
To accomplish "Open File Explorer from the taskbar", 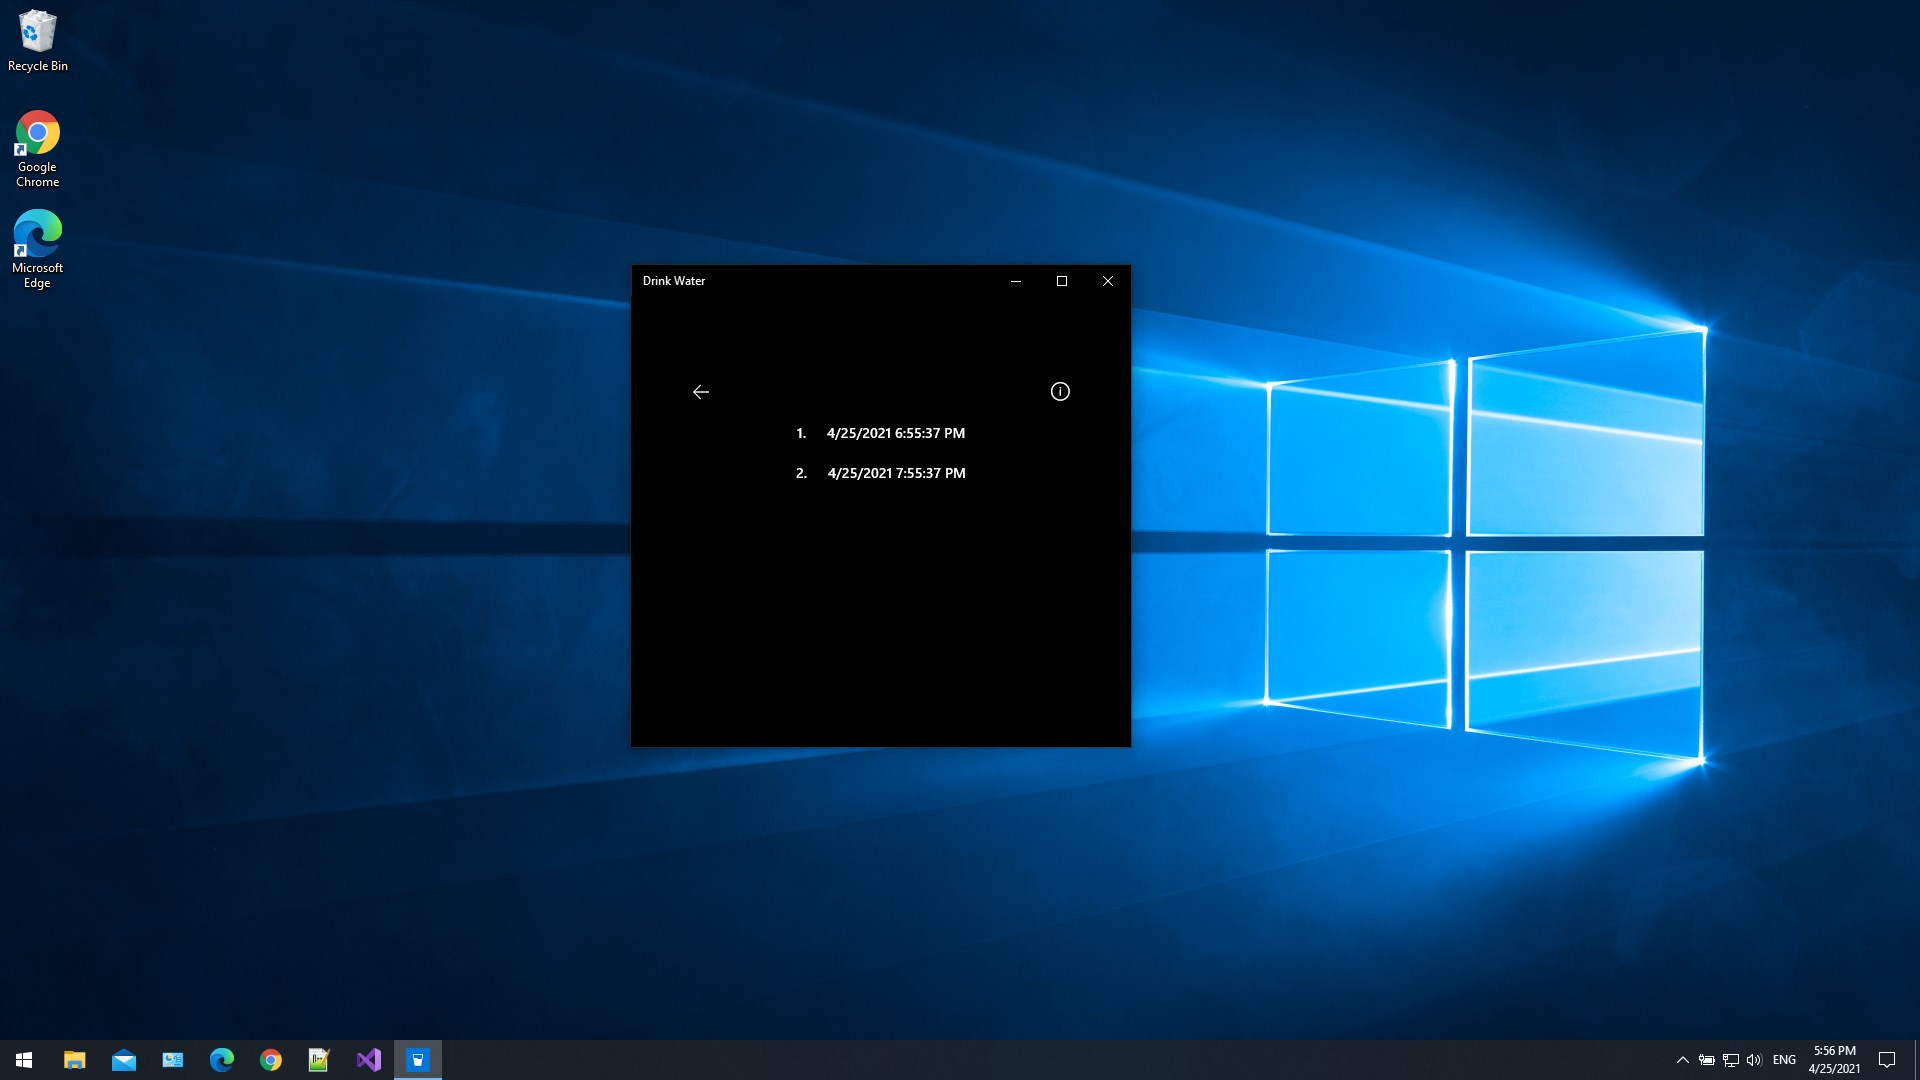I will tap(75, 1059).
